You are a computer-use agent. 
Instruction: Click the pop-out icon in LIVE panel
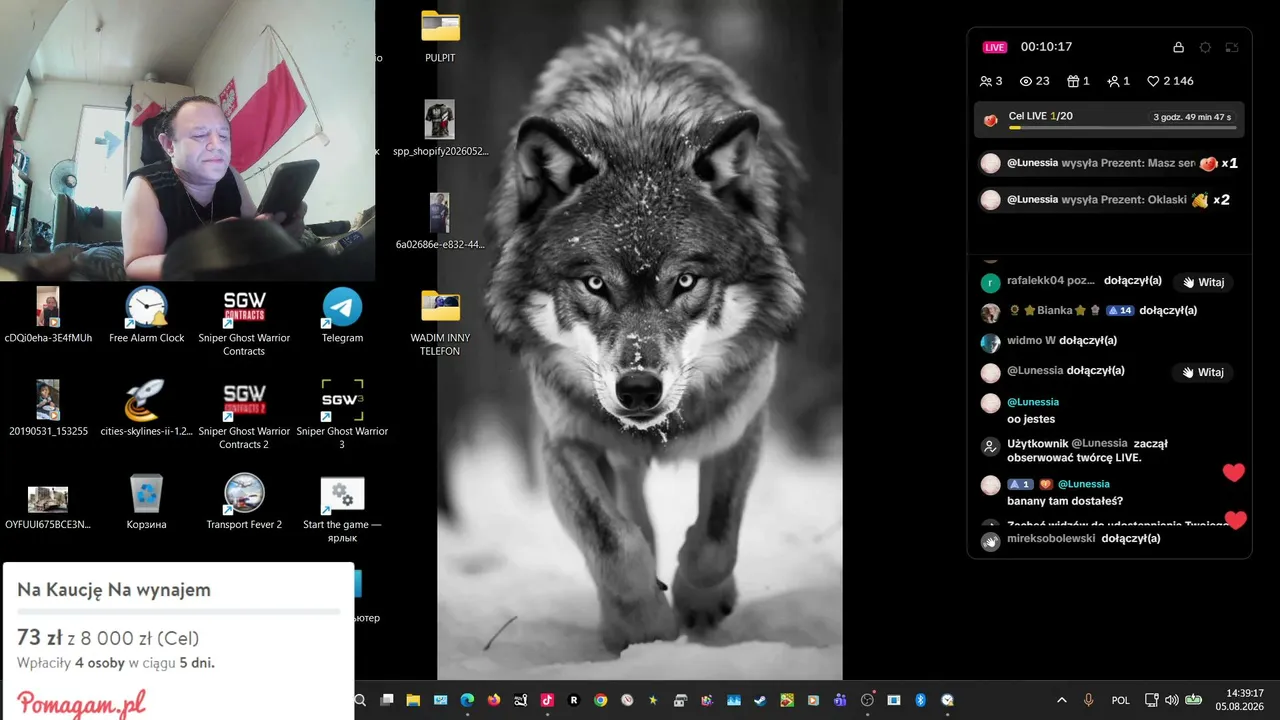(x=1232, y=47)
